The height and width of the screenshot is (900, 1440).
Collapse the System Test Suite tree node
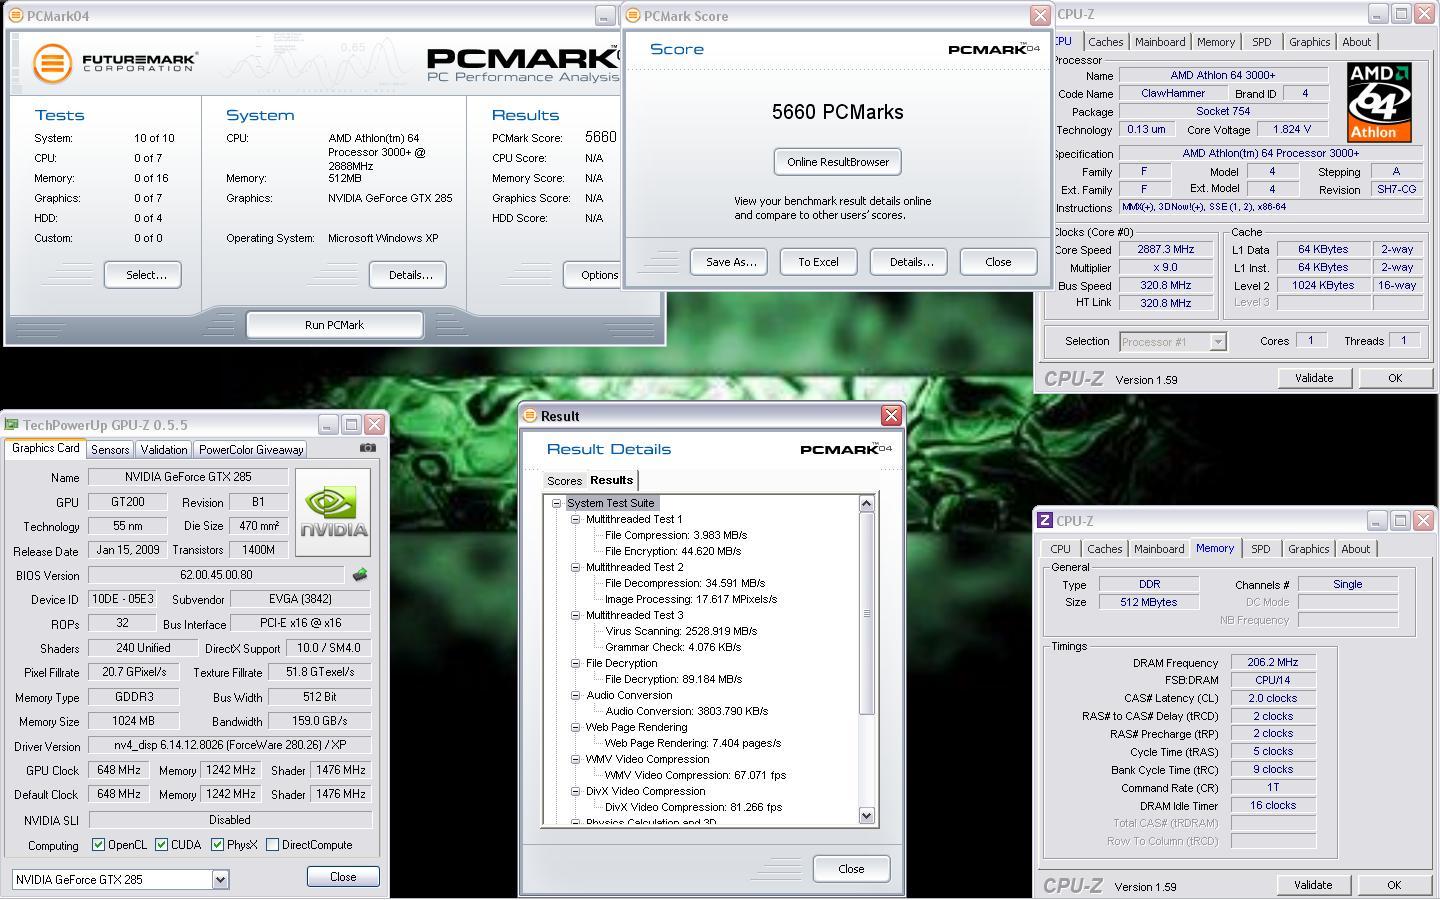557,504
